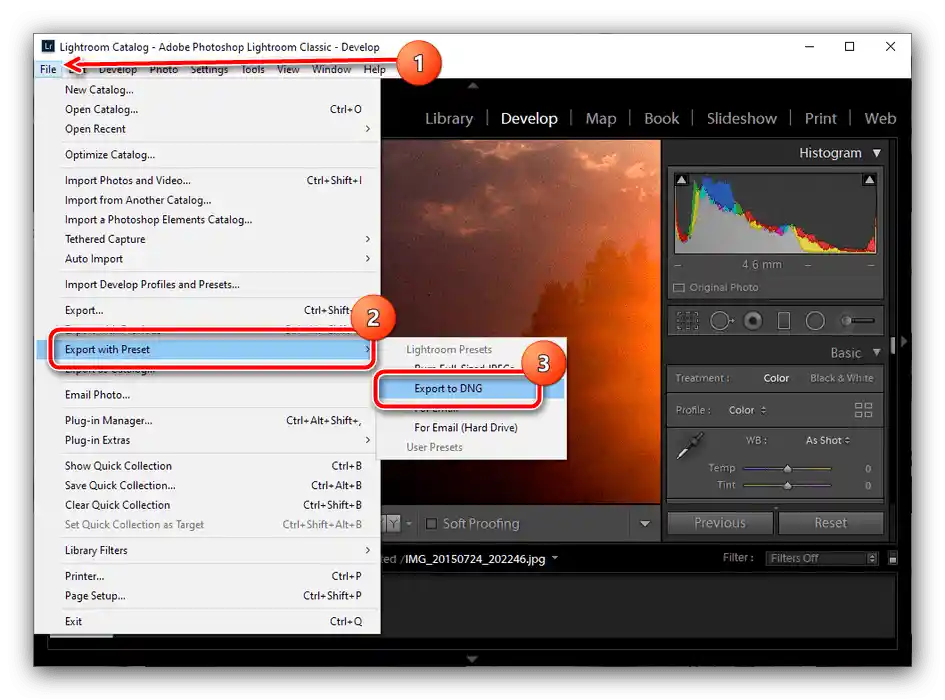Open the Soft Proofing options dropdown
Viewport: 945px width, 700px height.
(x=644, y=523)
